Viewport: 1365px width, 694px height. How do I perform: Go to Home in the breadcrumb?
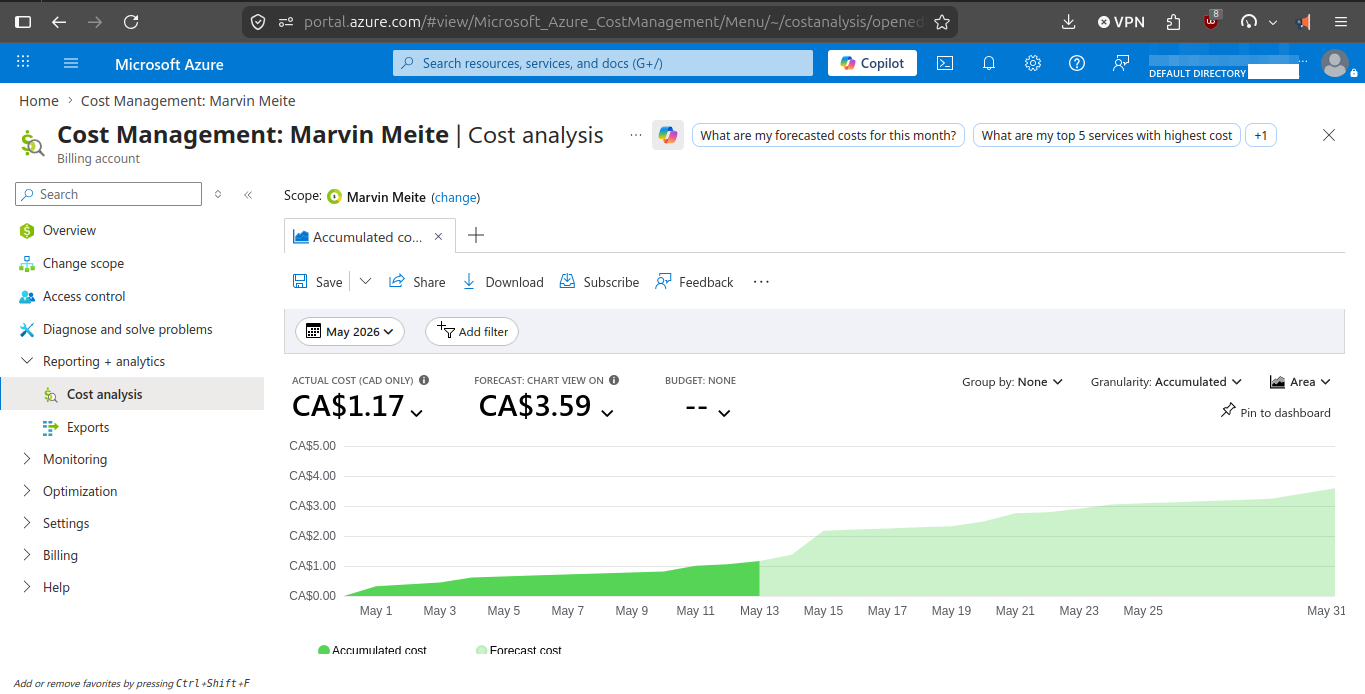point(39,100)
